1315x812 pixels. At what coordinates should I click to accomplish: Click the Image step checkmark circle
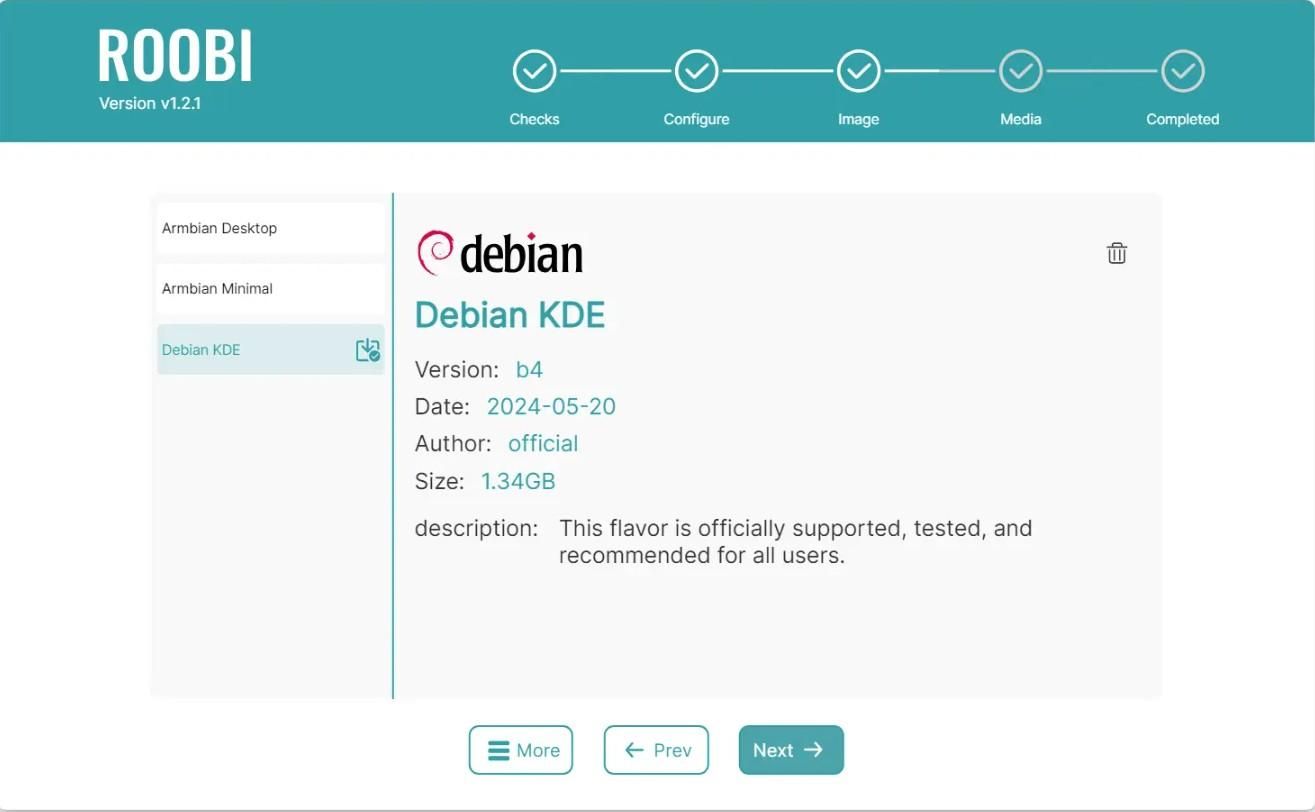858,71
